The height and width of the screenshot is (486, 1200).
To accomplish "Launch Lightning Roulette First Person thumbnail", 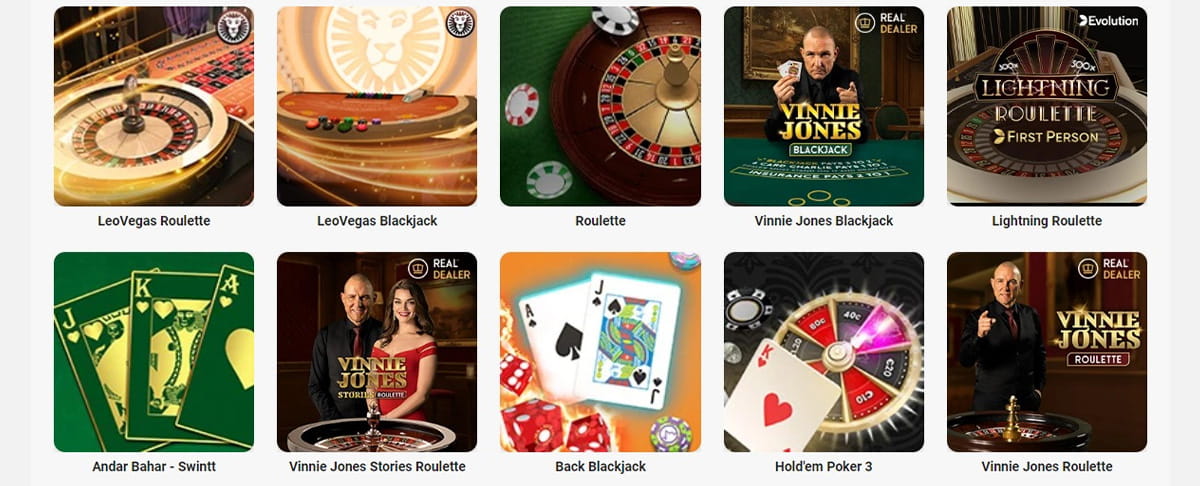I will click(1047, 106).
